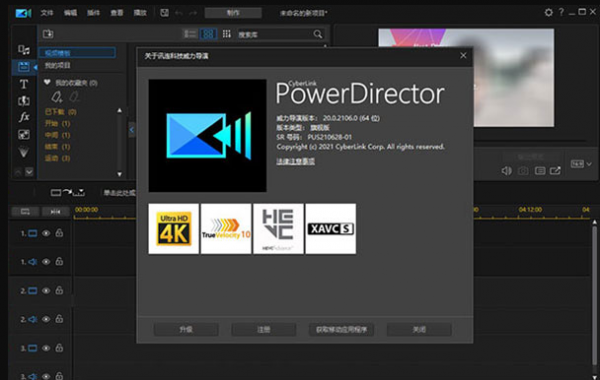
Task: Click the Redo arrow icon
Action: [193, 13]
